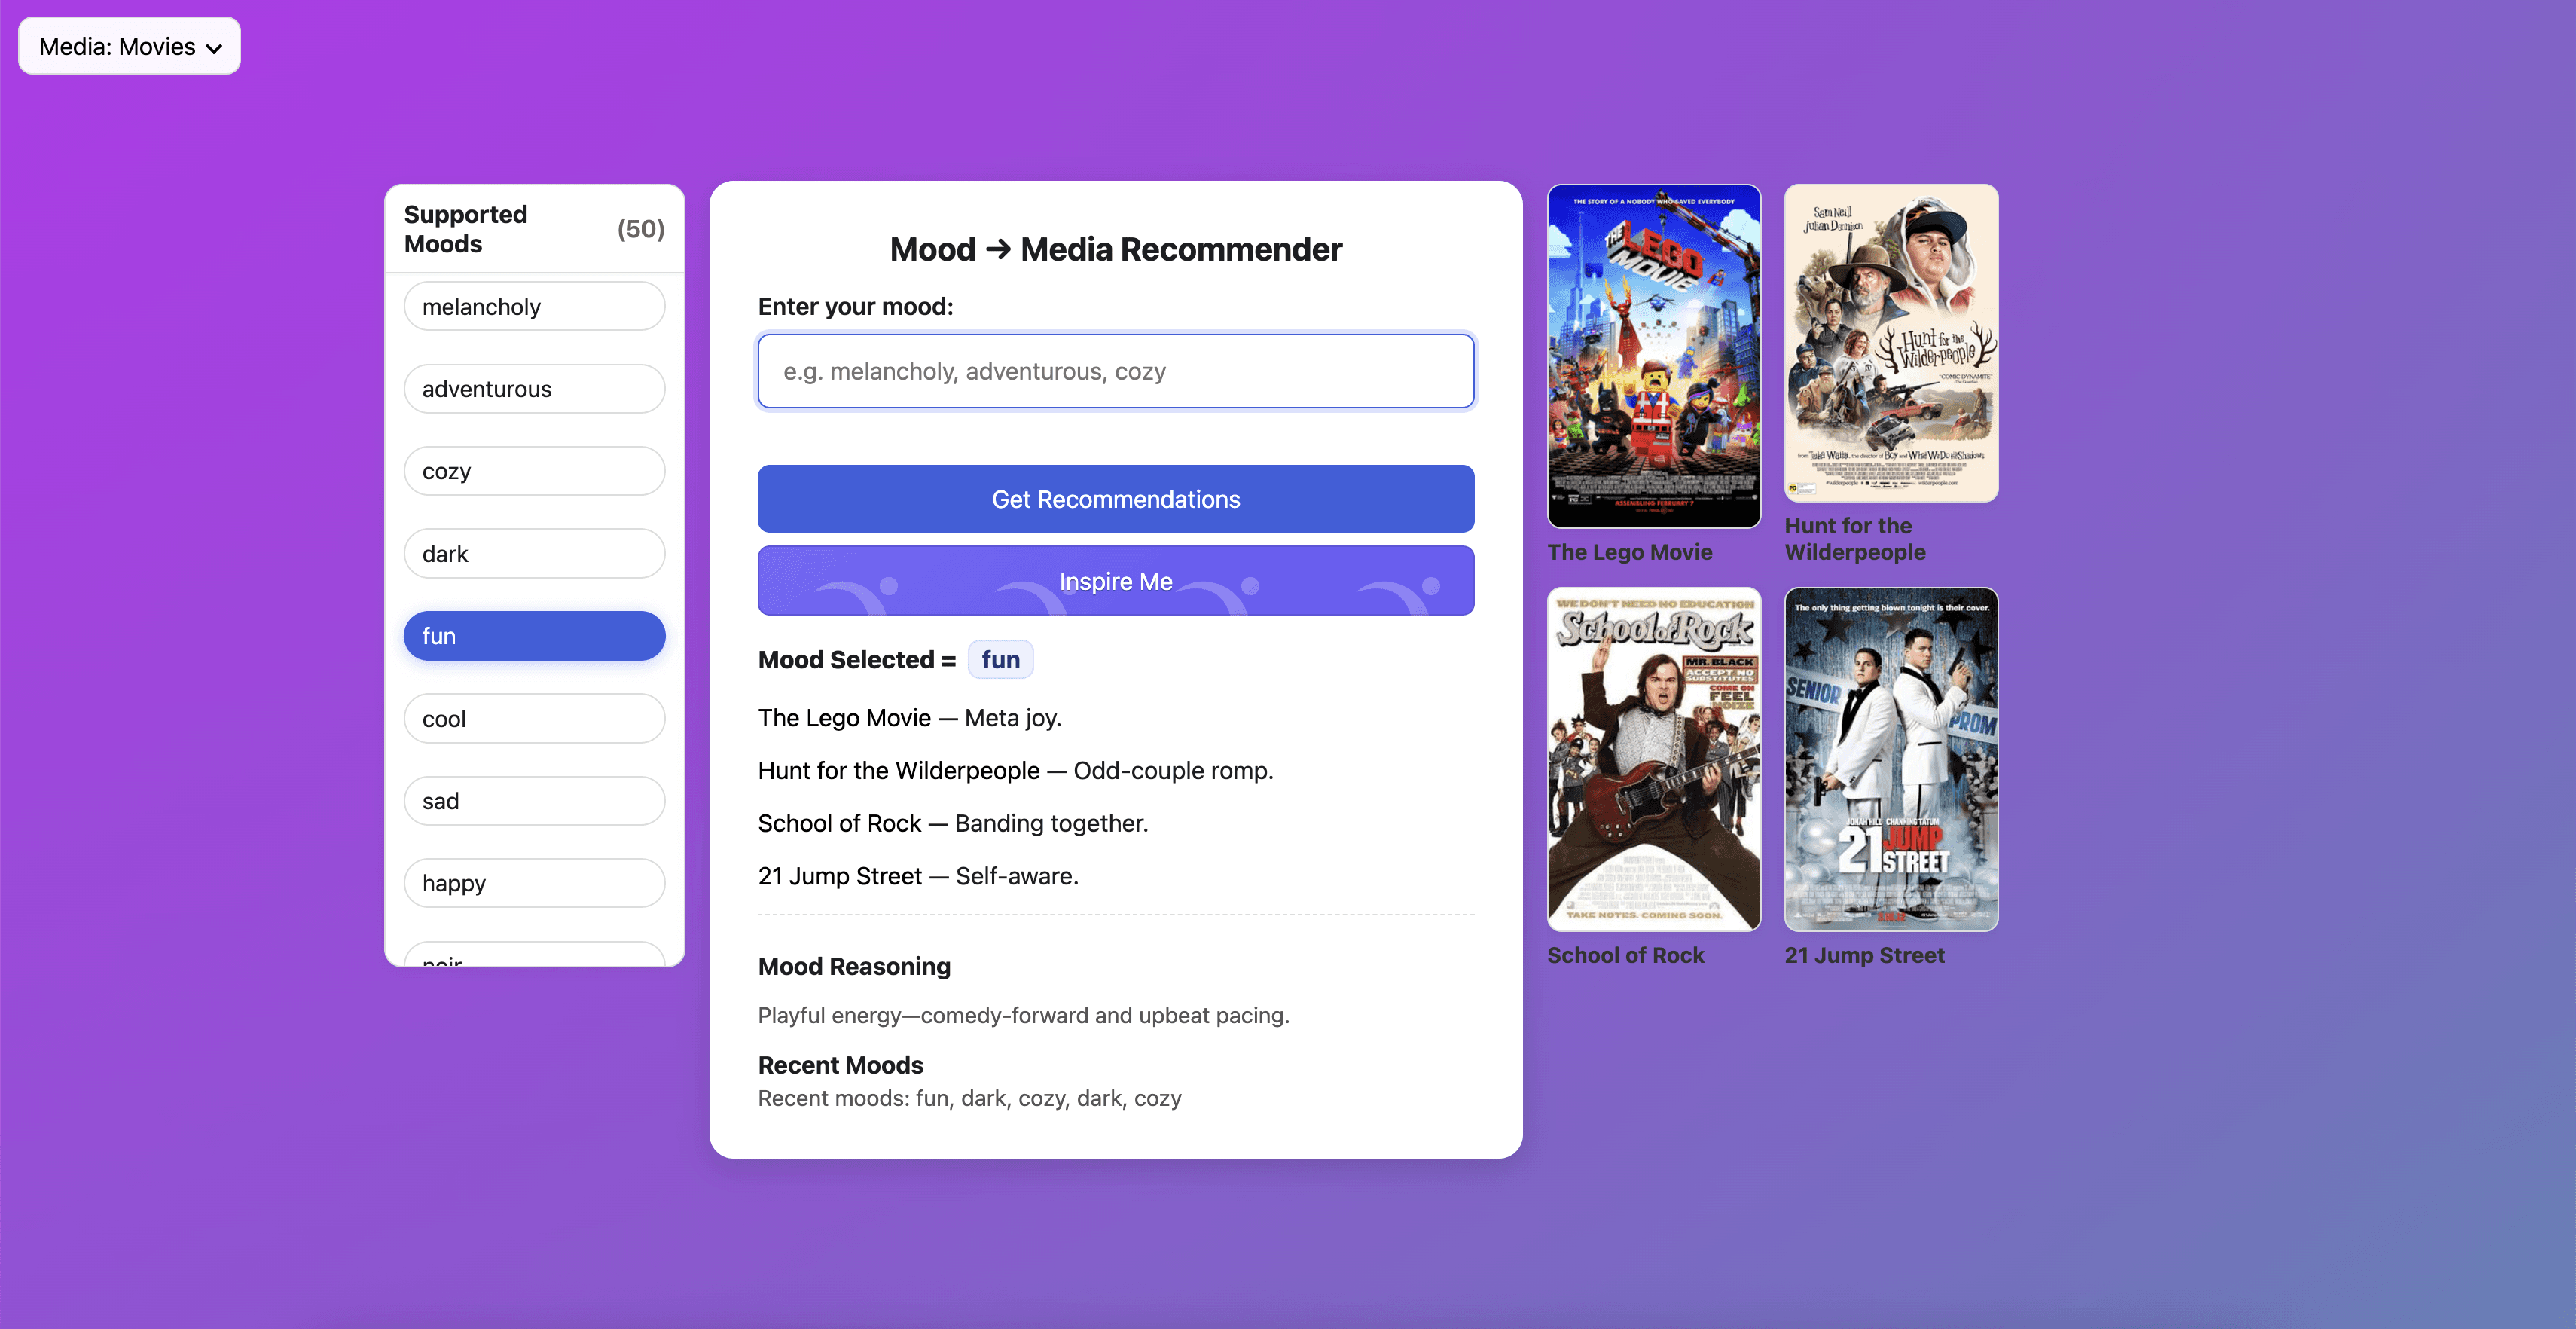2576x1329 pixels.
Task: Select the adventurous mood chip
Action: [x=534, y=389]
